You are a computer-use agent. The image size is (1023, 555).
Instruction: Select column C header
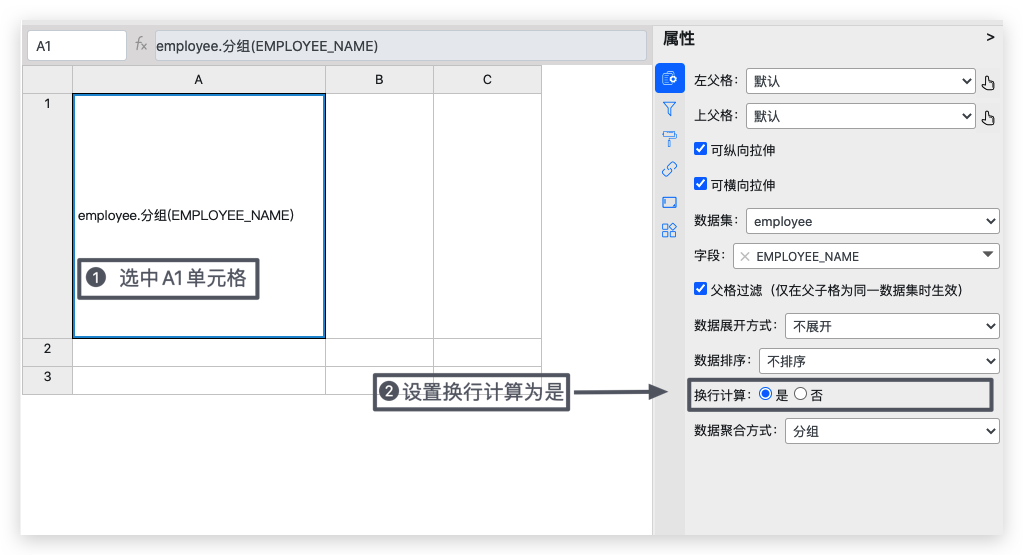487,80
